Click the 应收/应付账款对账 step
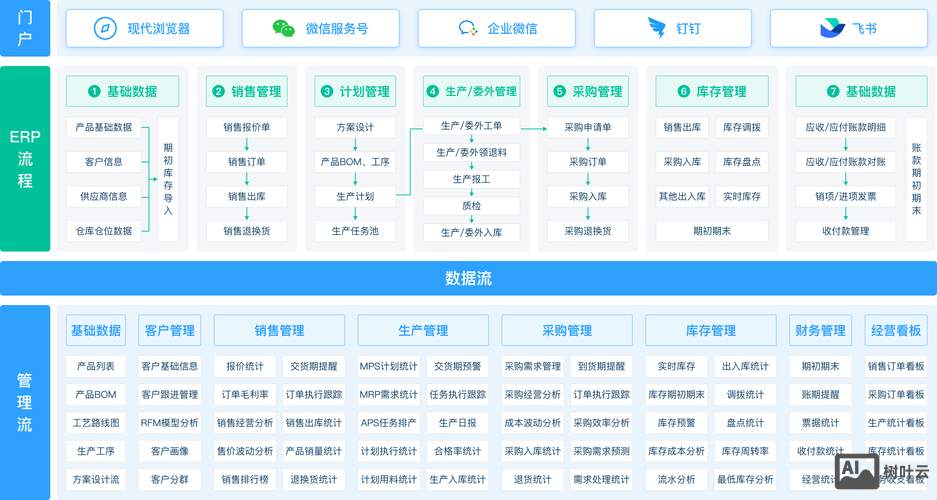Image resolution: width=937 pixels, height=500 pixels. tap(846, 162)
